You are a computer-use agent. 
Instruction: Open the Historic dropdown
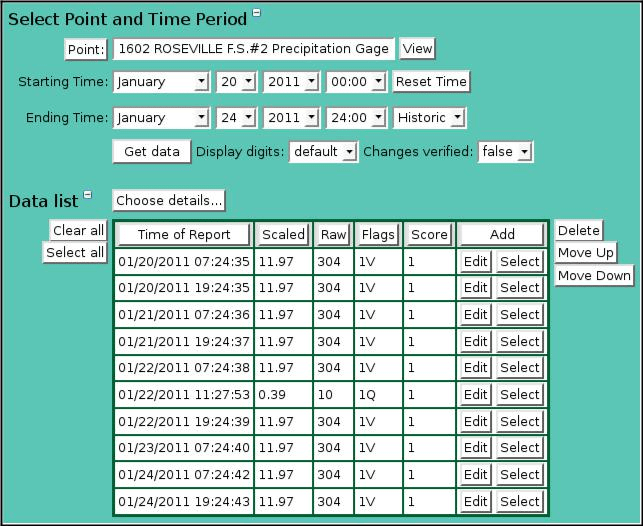pyautogui.click(x=429, y=118)
